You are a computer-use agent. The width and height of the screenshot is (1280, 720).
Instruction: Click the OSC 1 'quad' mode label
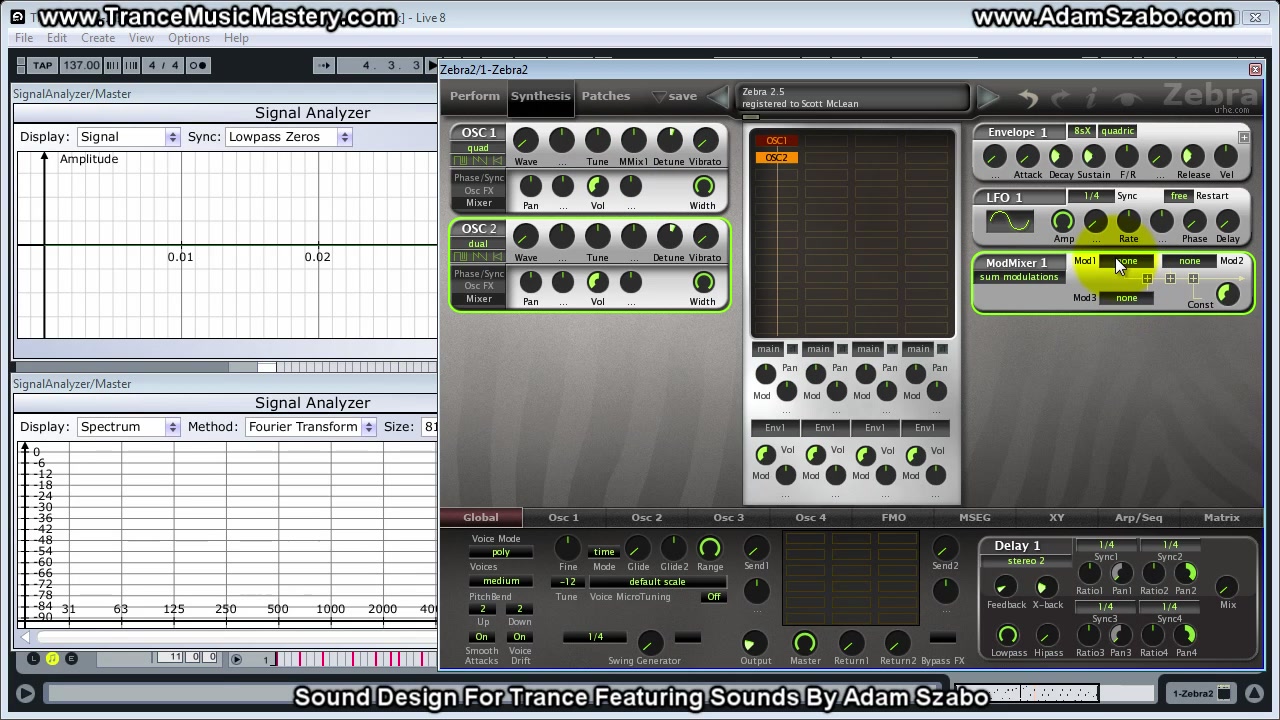[478, 148]
